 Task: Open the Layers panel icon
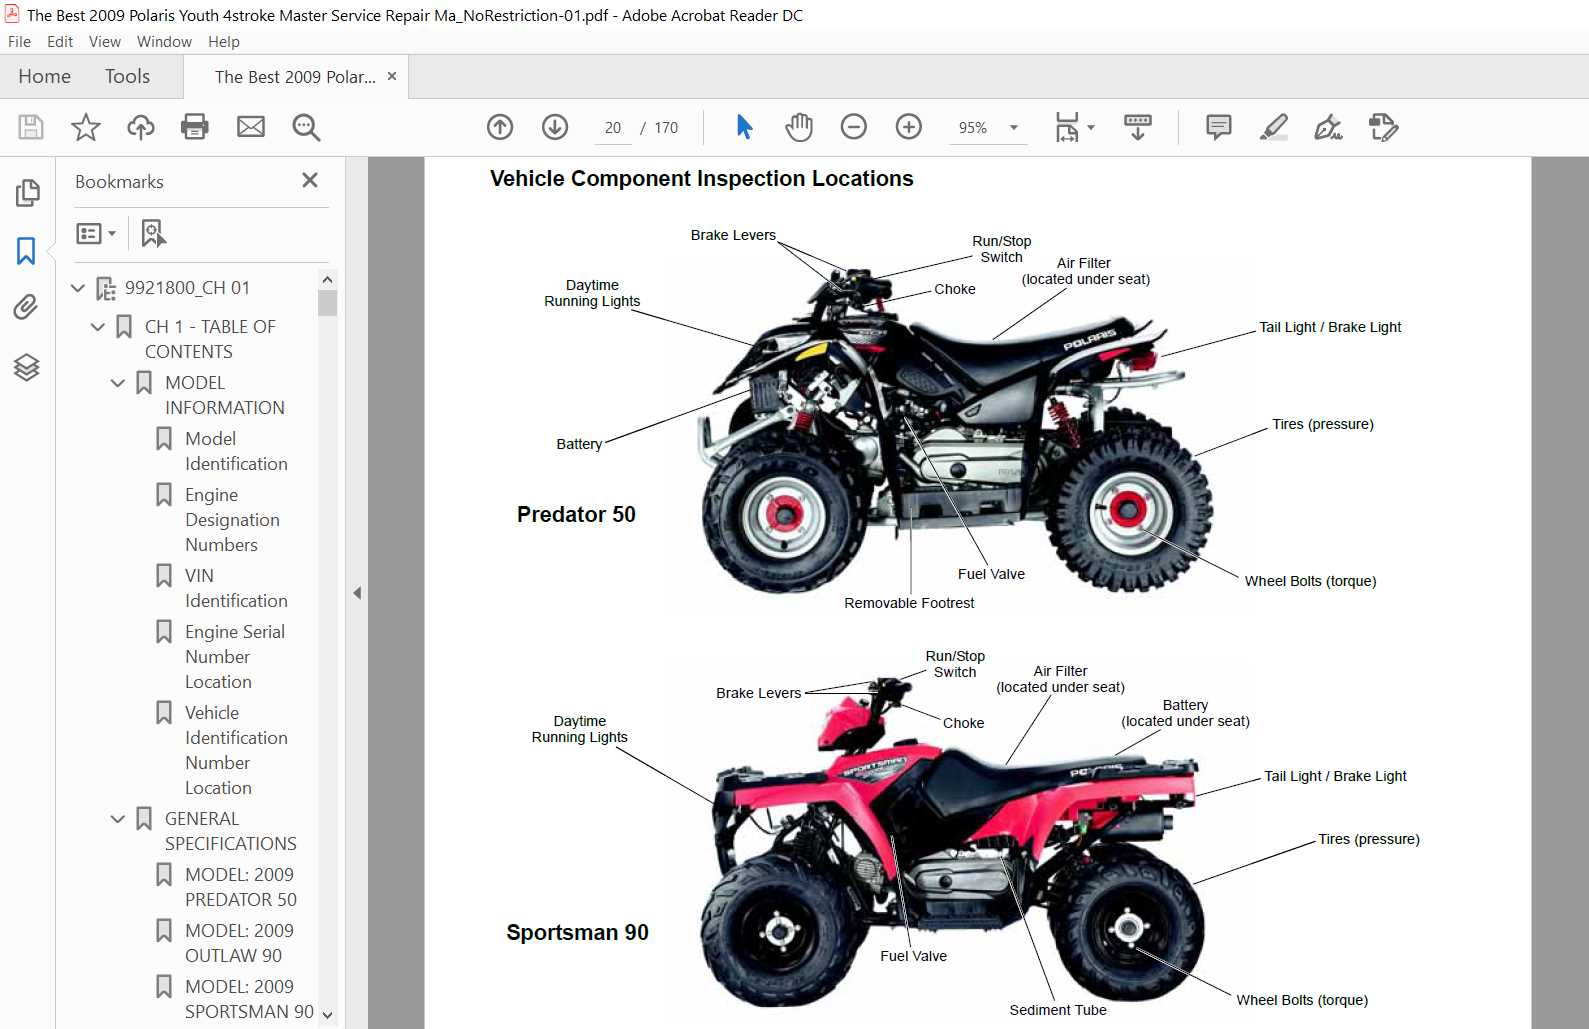pyautogui.click(x=26, y=367)
